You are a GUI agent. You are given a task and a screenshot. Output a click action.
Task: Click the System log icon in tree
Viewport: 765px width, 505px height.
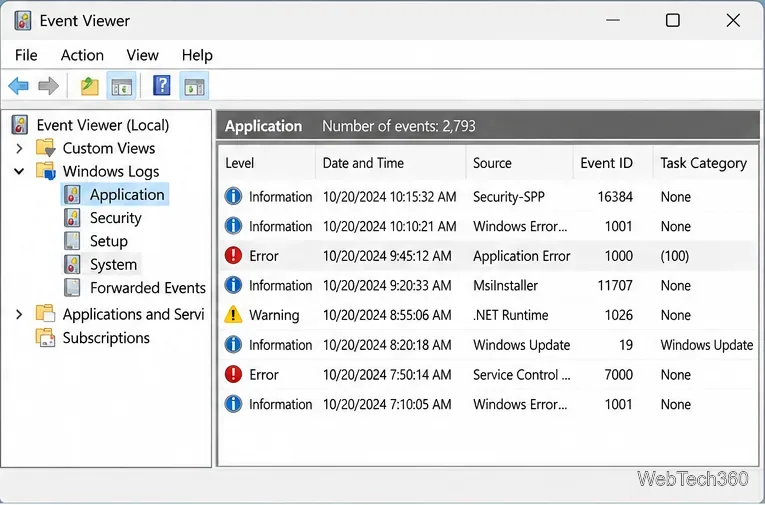72,264
